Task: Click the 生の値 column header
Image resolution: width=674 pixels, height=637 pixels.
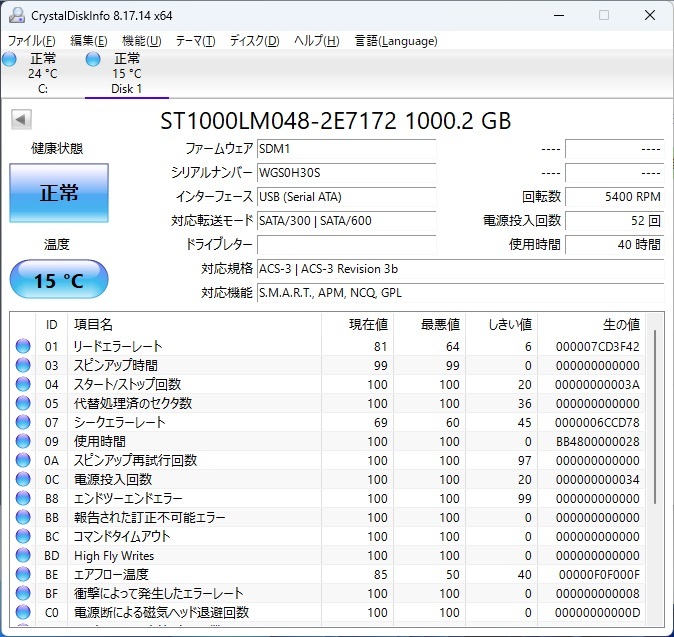Action: (620, 324)
